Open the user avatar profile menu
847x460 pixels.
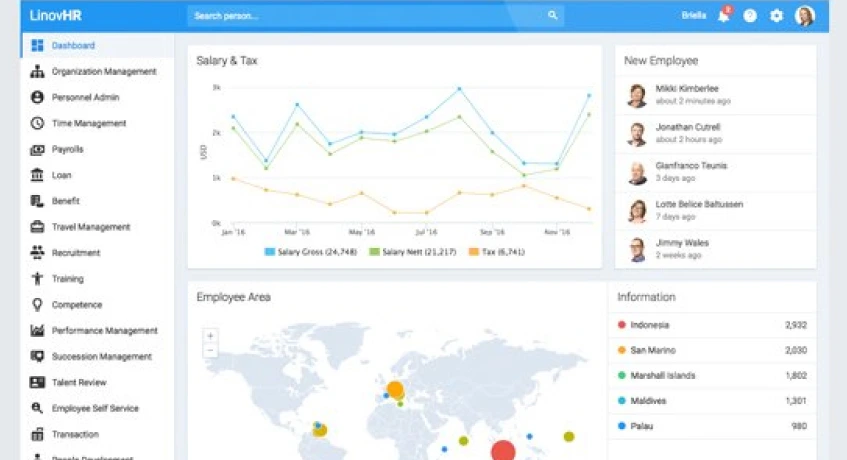point(804,16)
